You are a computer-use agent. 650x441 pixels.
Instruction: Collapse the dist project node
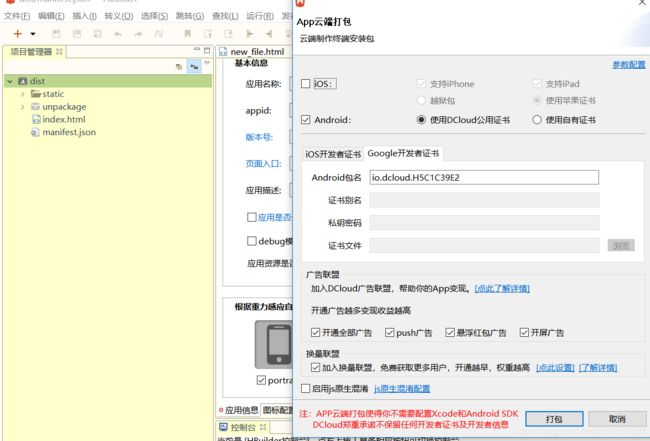coord(10,81)
